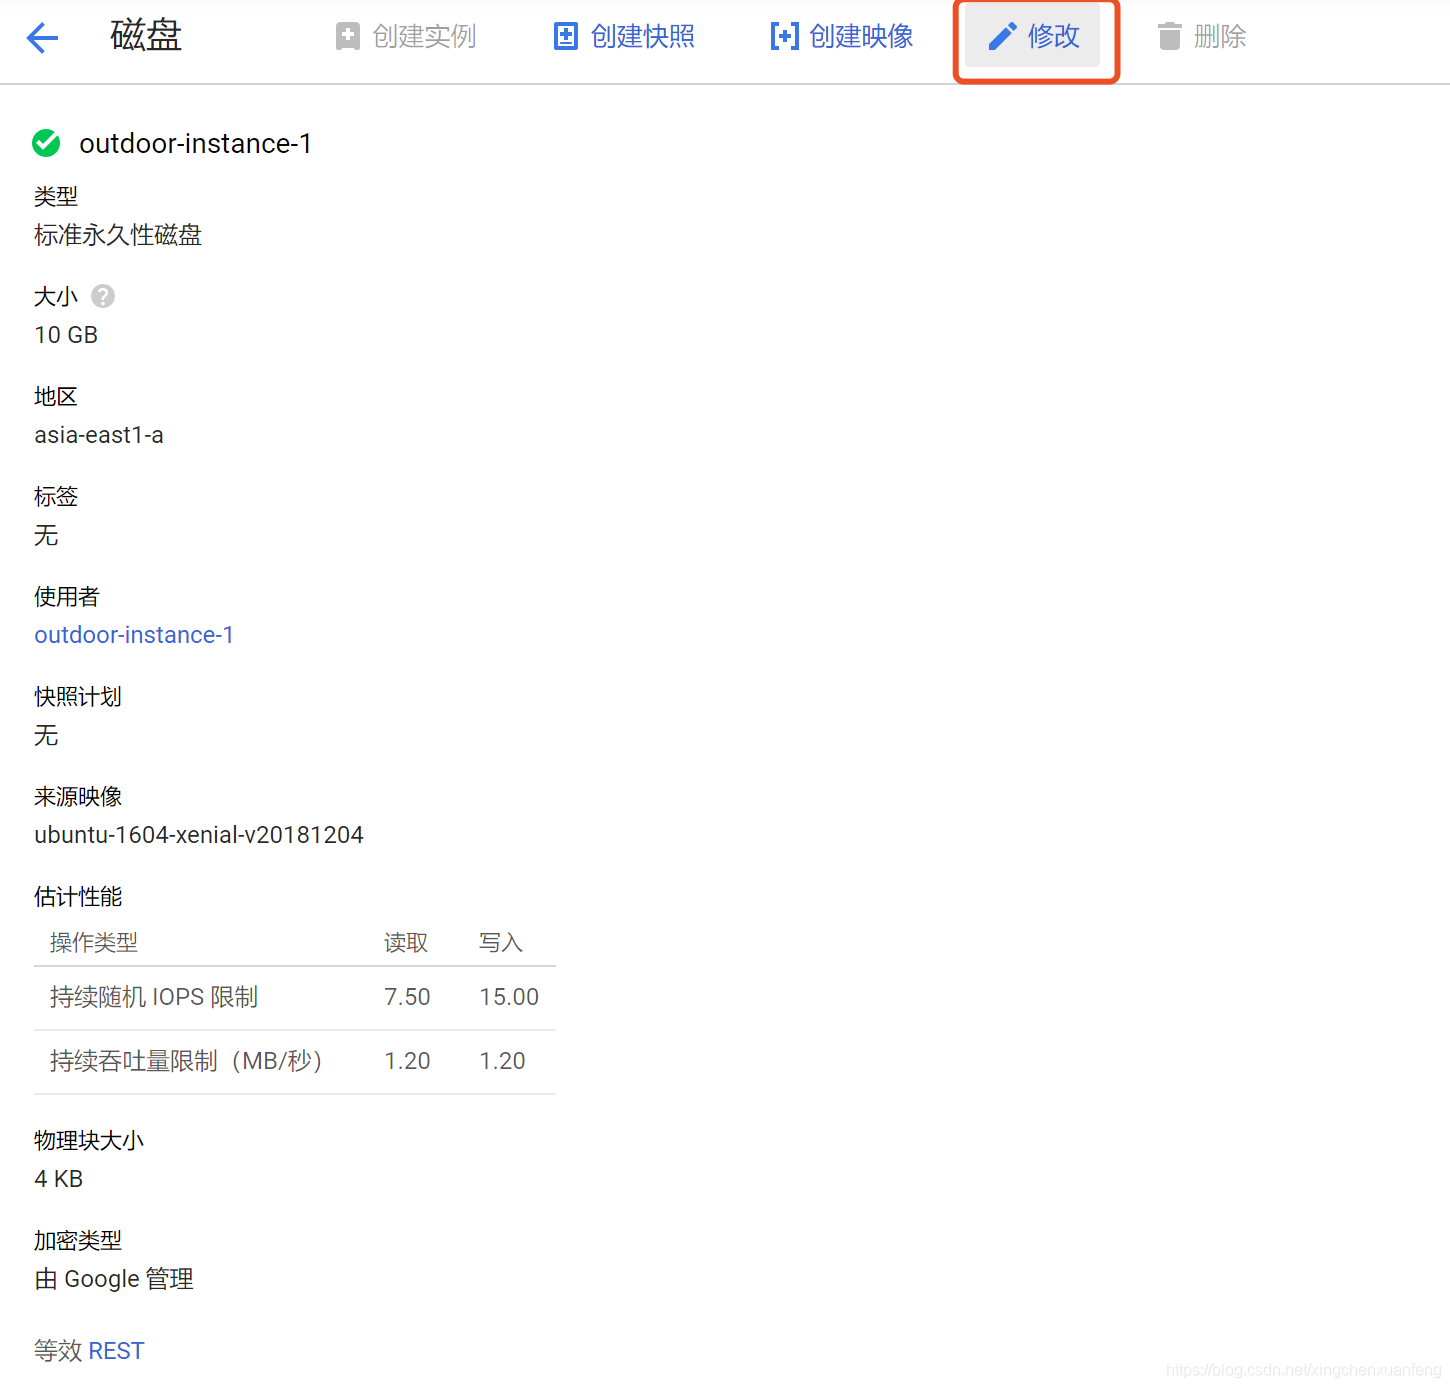
Task: Open the help tooltip beside 大小
Action: [x=102, y=296]
